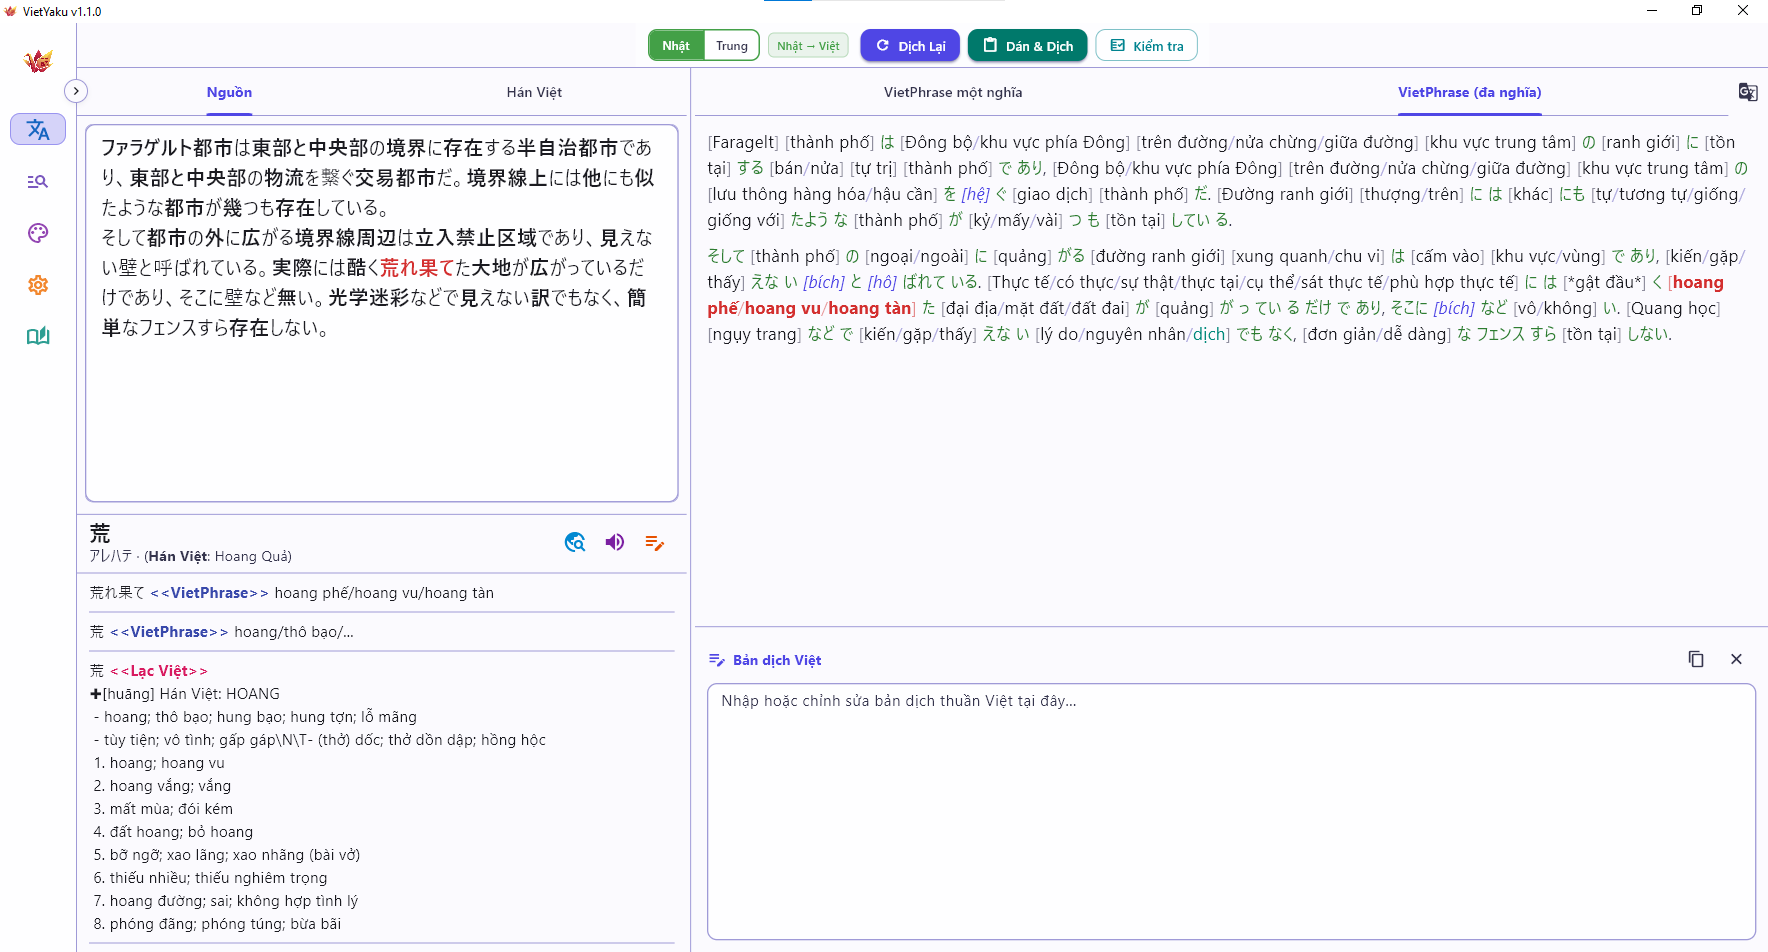1768x952 pixels.
Task: Click the Dán & Dịch button
Action: pos(1028,46)
